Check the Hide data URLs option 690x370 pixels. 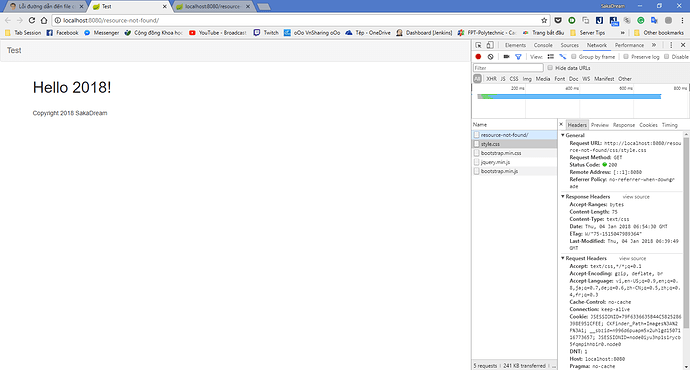tap(550, 68)
